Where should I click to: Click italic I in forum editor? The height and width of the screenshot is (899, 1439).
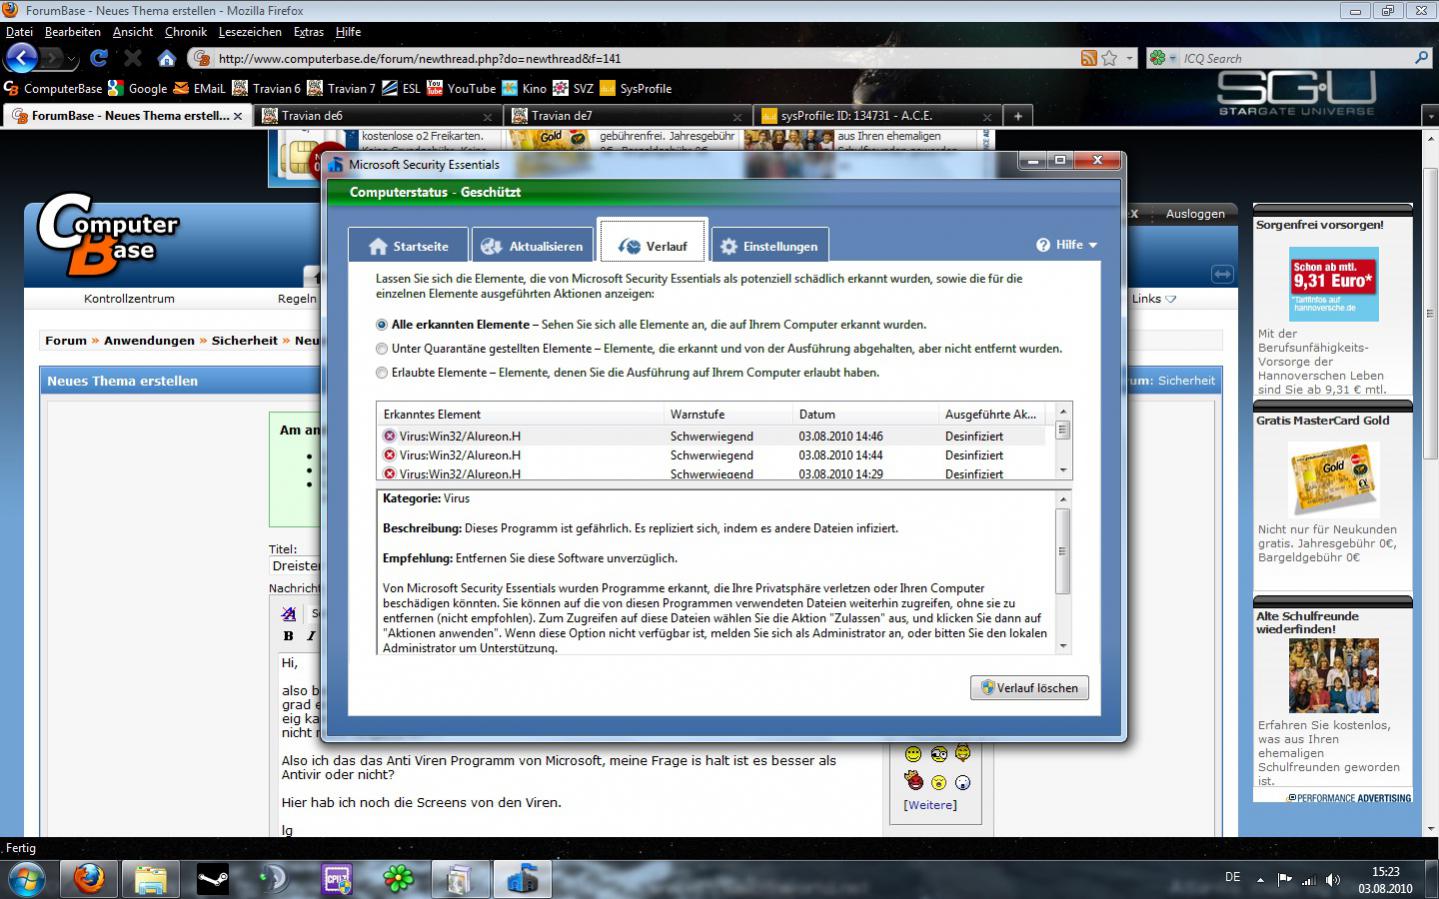(311, 636)
